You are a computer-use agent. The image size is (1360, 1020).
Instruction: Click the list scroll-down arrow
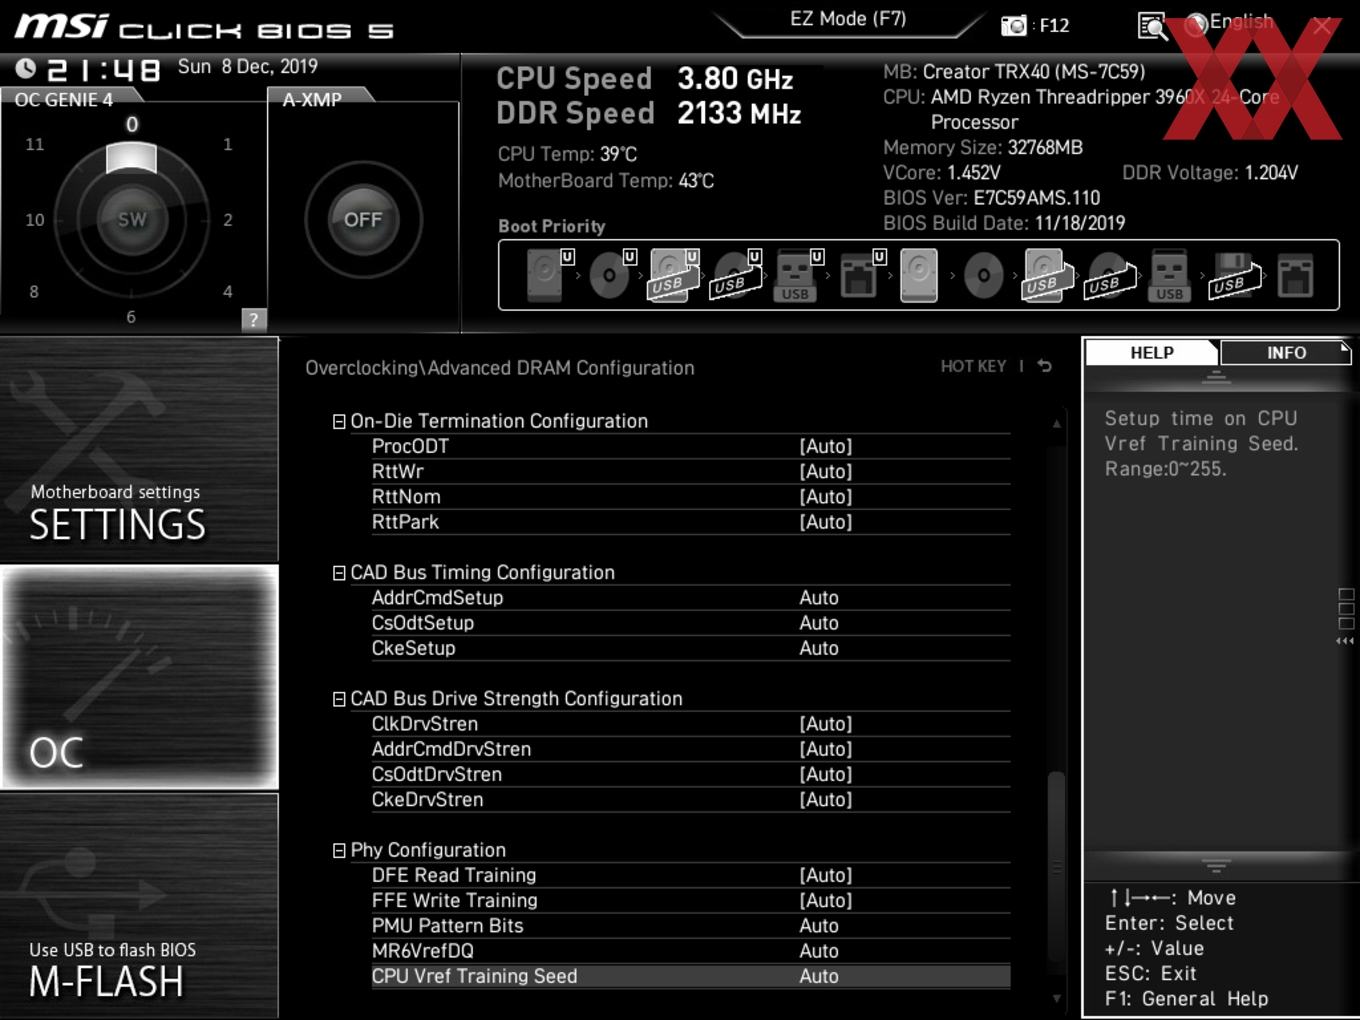pyautogui.click(x=1056, y=997)
